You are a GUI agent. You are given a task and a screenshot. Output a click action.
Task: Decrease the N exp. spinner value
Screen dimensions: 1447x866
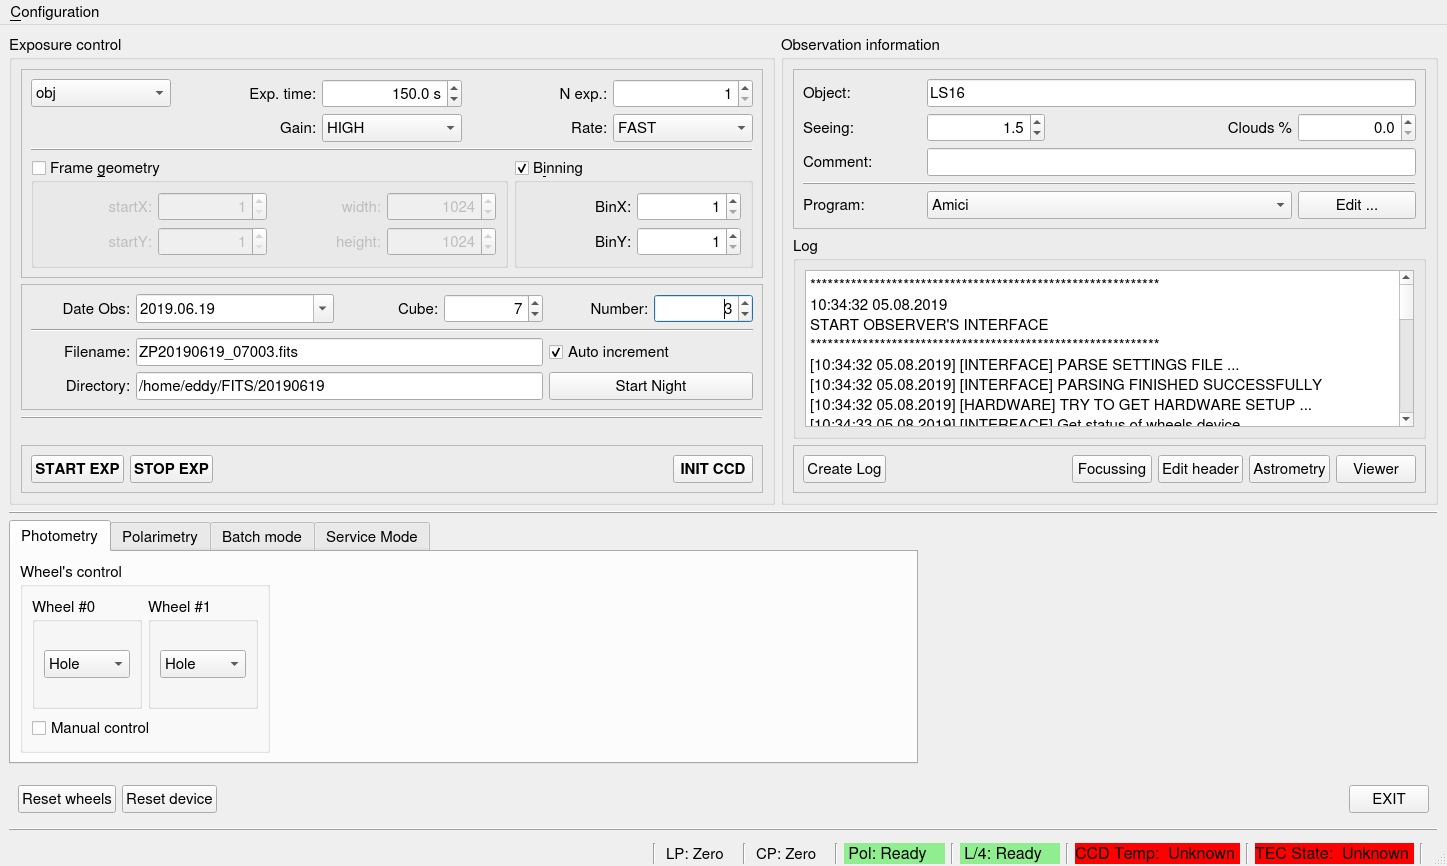[745, 99]
